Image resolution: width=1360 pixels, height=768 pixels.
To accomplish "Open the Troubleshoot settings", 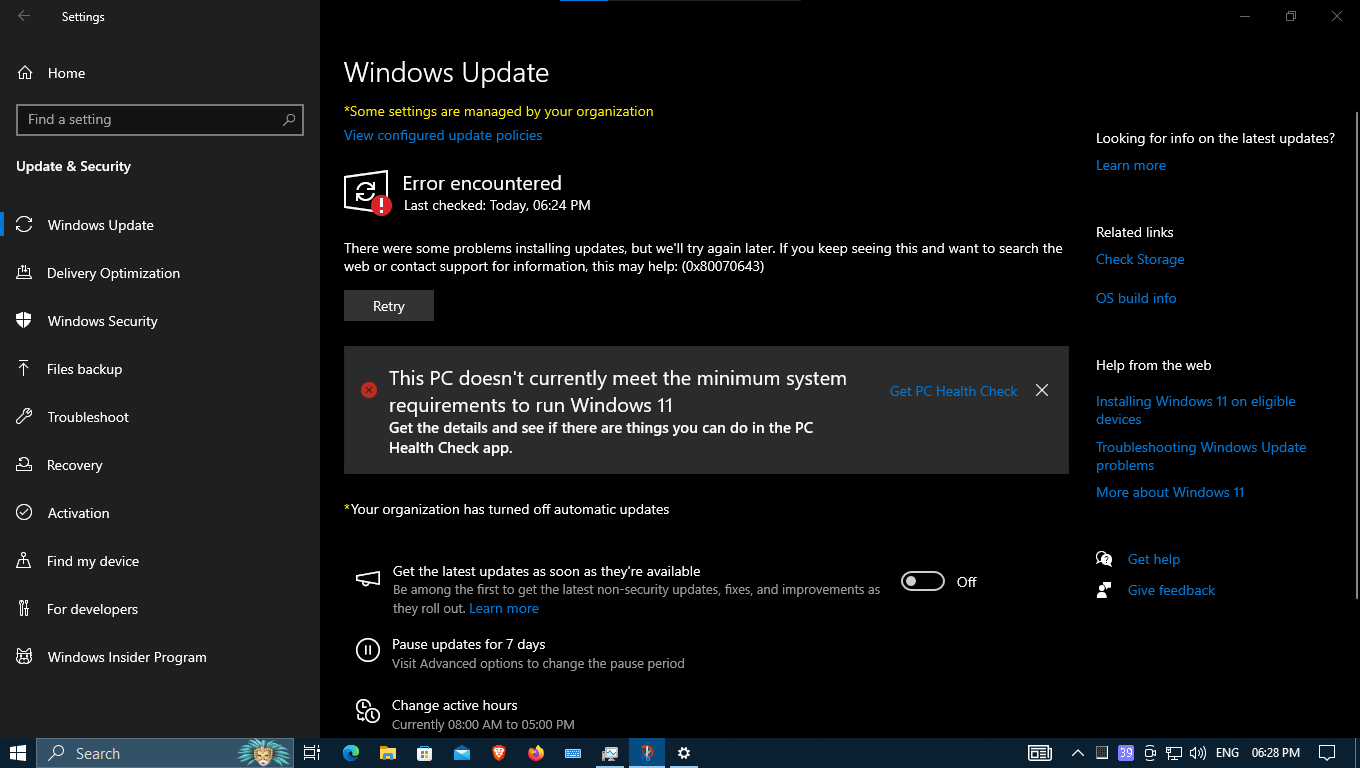I will [x=90, y=416].
